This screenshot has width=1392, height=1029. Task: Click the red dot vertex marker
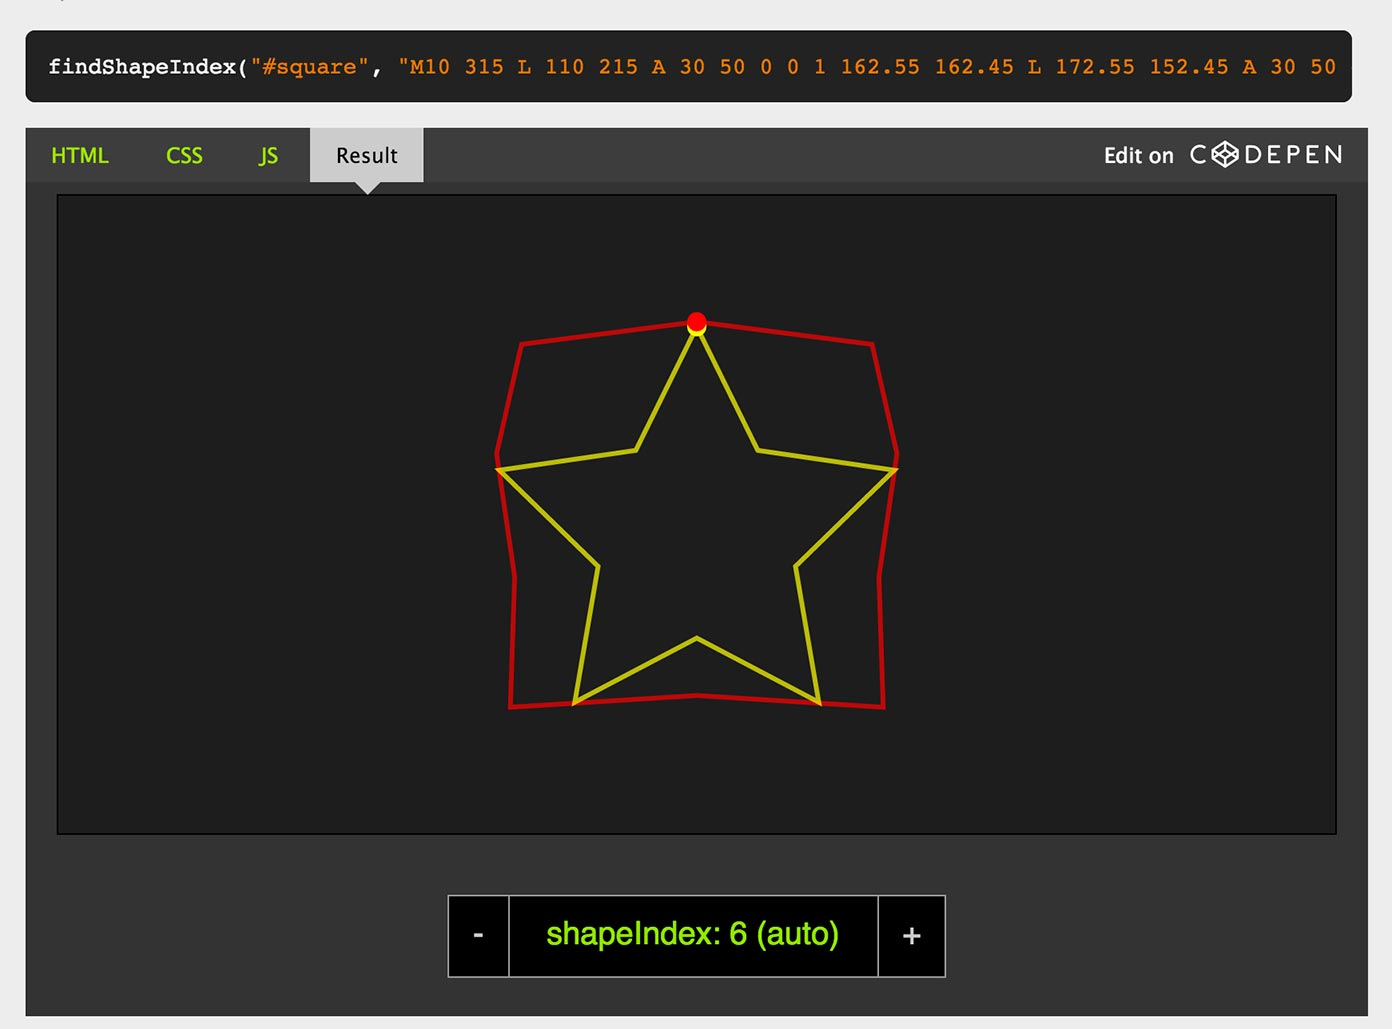pyautogui.click(x=697, y=323)
